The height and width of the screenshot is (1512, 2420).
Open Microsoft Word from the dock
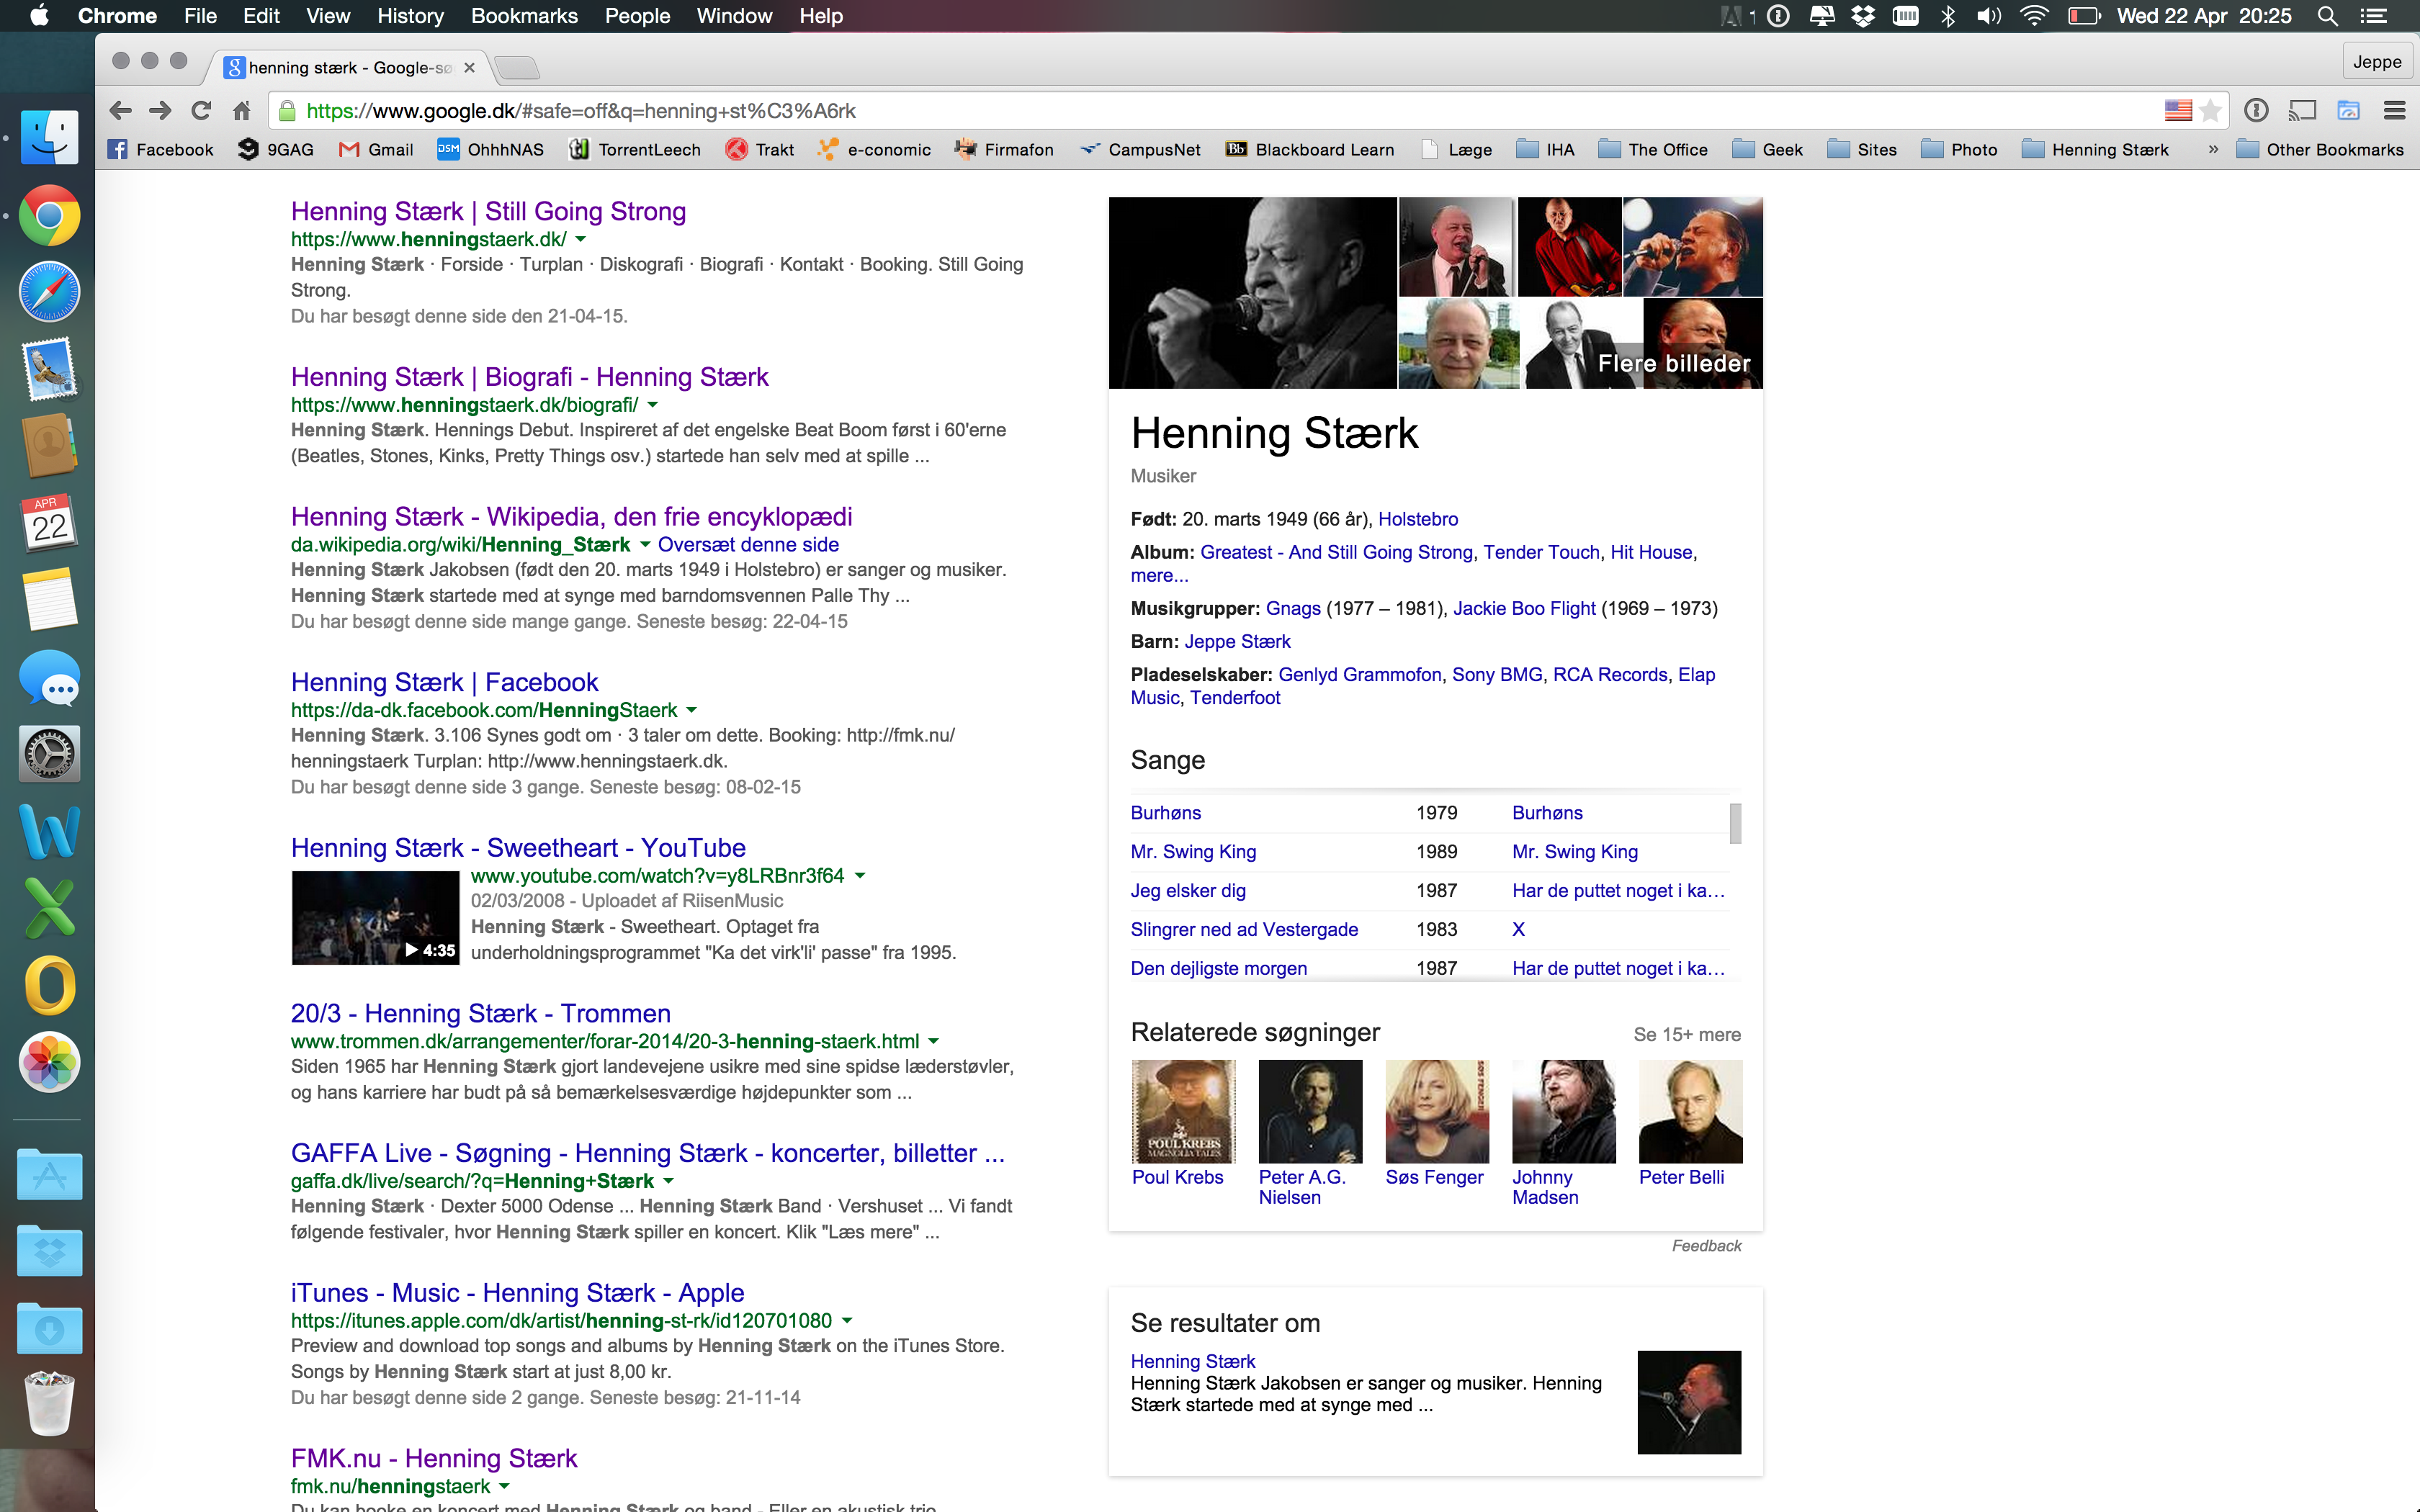(49, 831)
